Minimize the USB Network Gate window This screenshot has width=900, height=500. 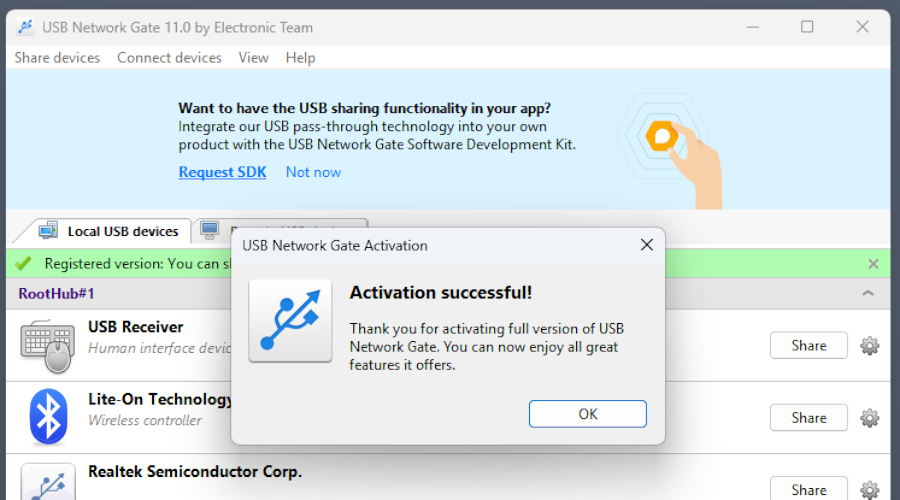click(x=753, y=27)
